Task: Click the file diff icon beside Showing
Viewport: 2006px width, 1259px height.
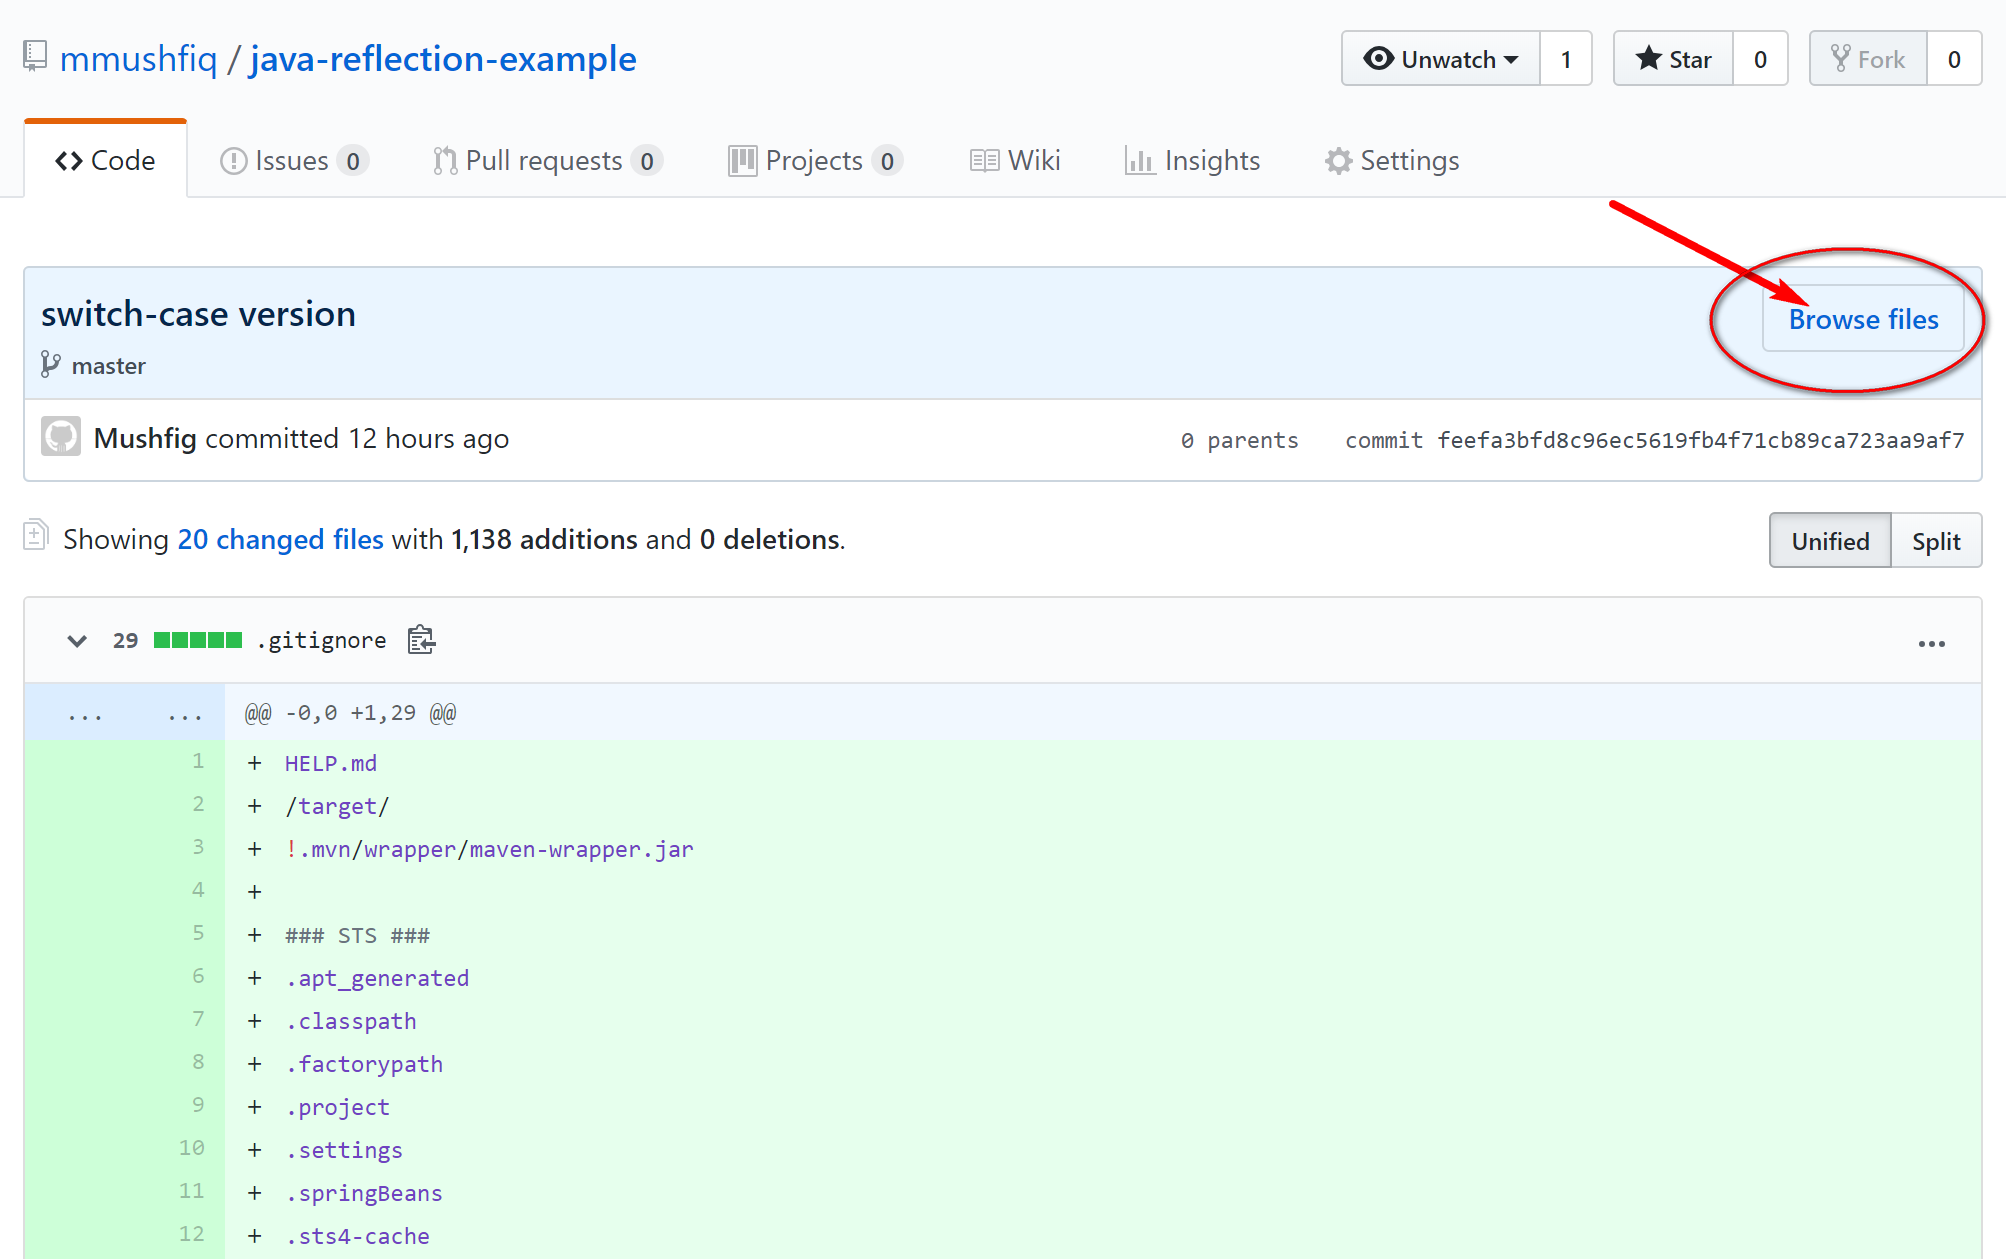Action: point(35,535)
